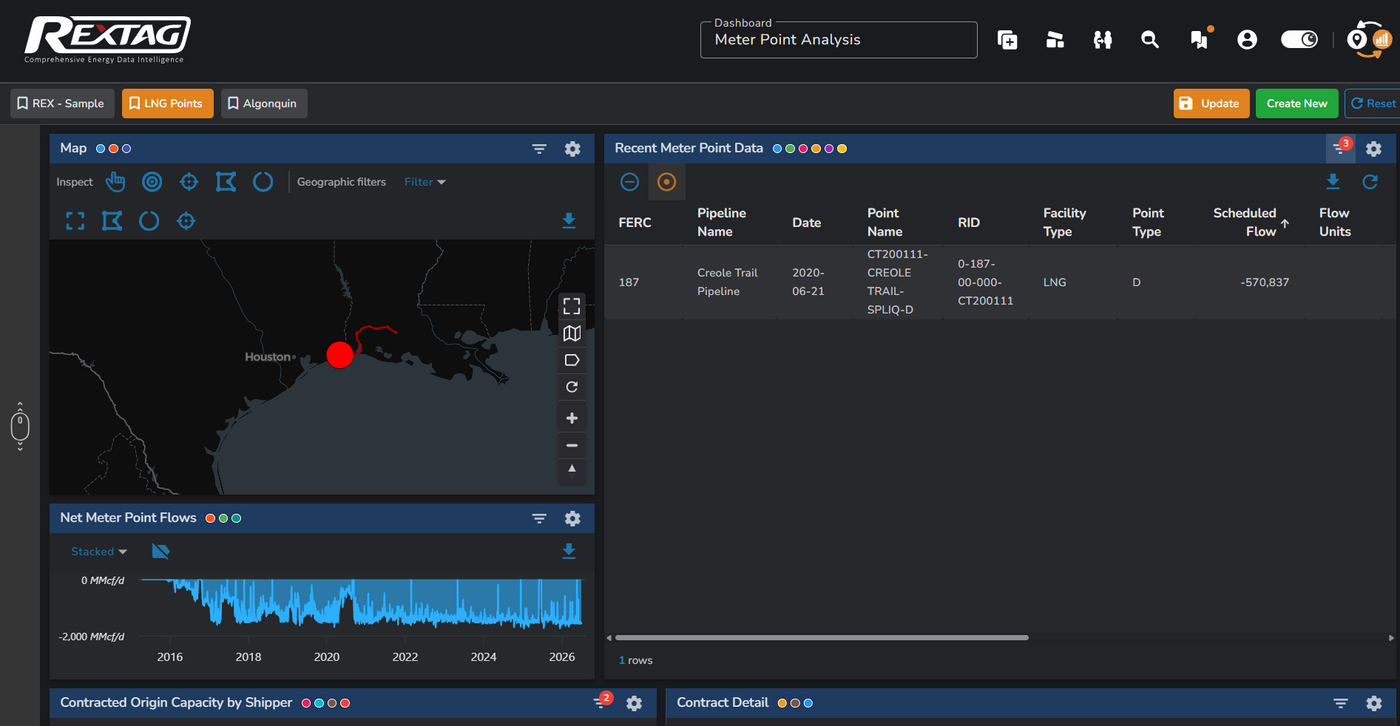Click the map refresh button

572,387
